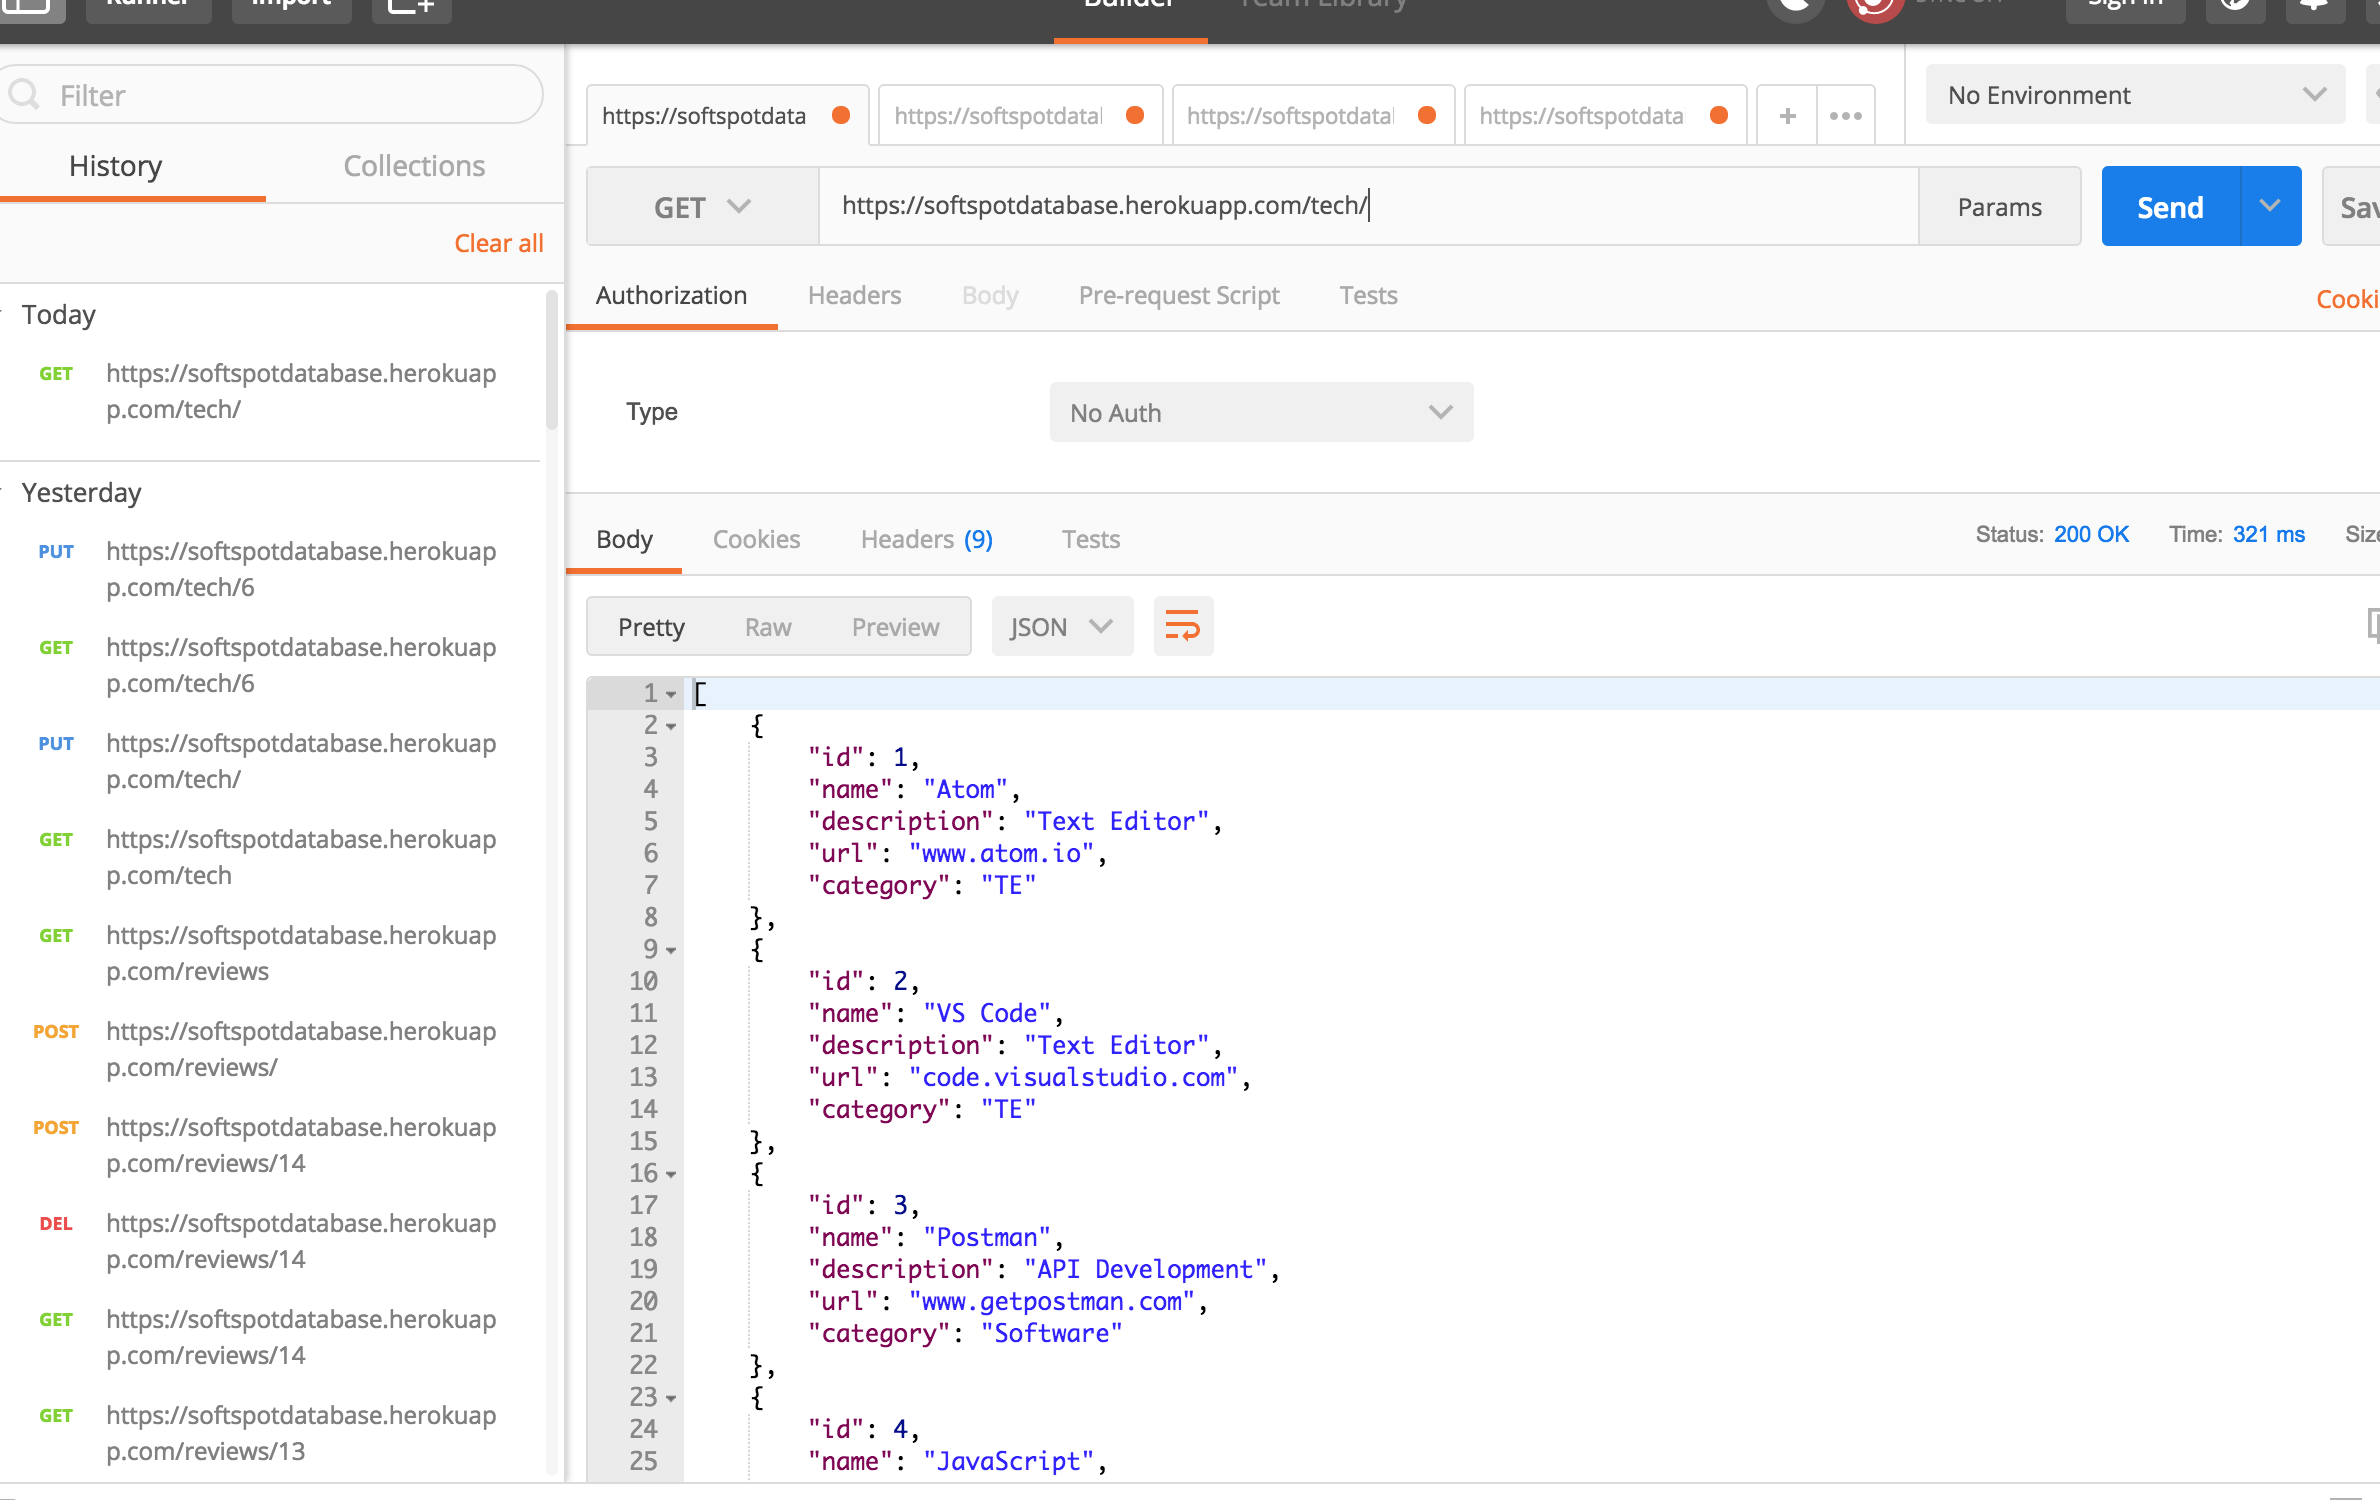This screenshot has height=1500, width=2380.
Task: Click the "API Development" description value
Action: tap(1145, 1270)
